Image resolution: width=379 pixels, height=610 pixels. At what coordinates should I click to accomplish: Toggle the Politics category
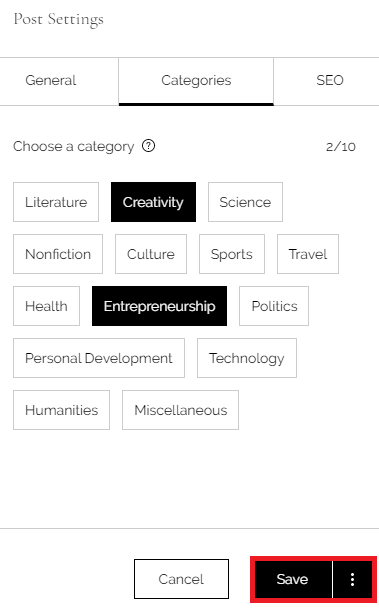click(274, 306)
